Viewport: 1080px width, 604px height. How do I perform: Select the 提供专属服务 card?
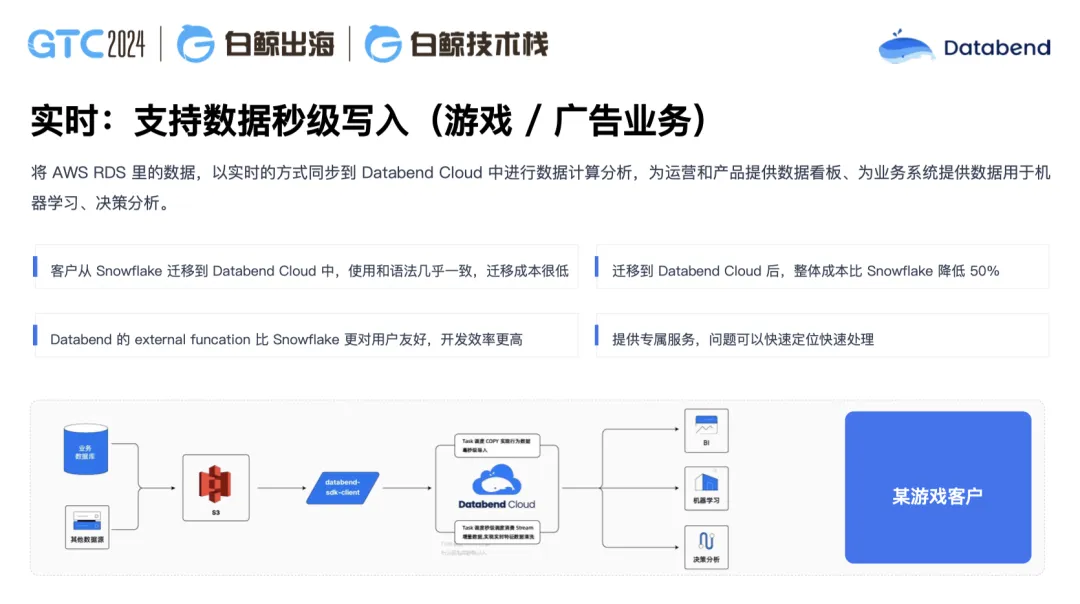click(822, 336)
